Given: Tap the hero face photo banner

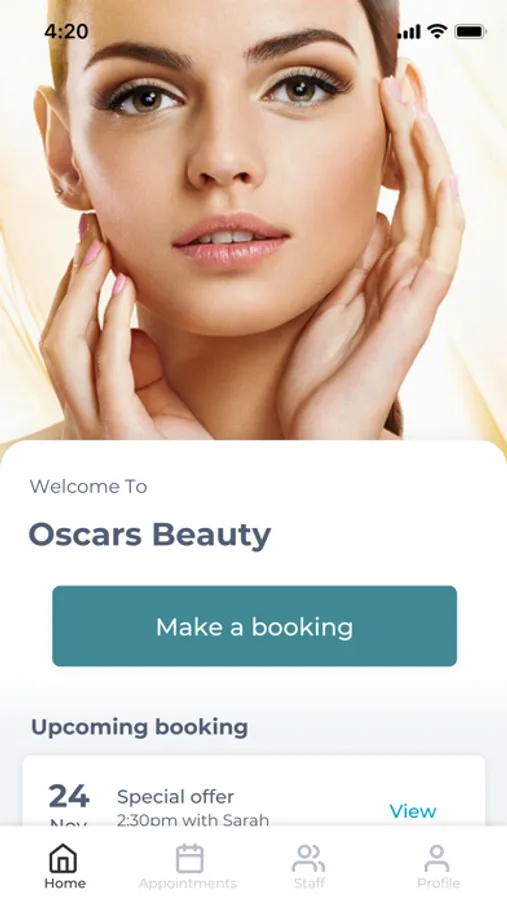Looking at the screenshot, I should click(x=253, y=221).
